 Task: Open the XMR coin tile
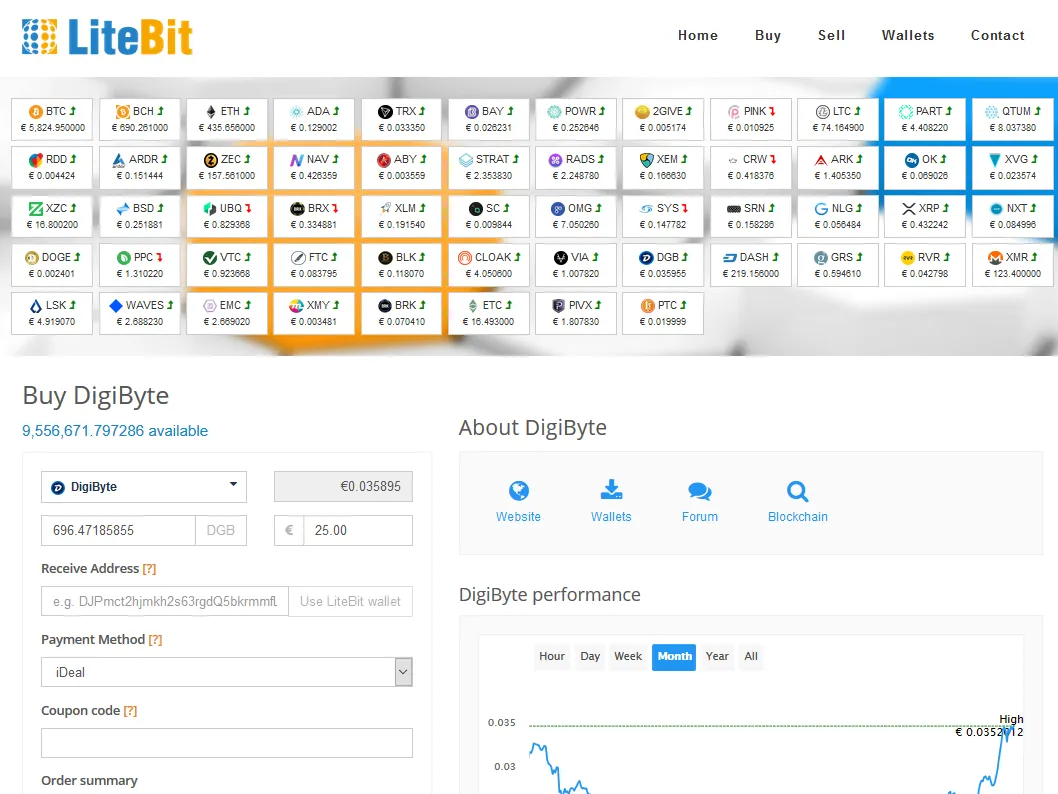coord(1013,265)
